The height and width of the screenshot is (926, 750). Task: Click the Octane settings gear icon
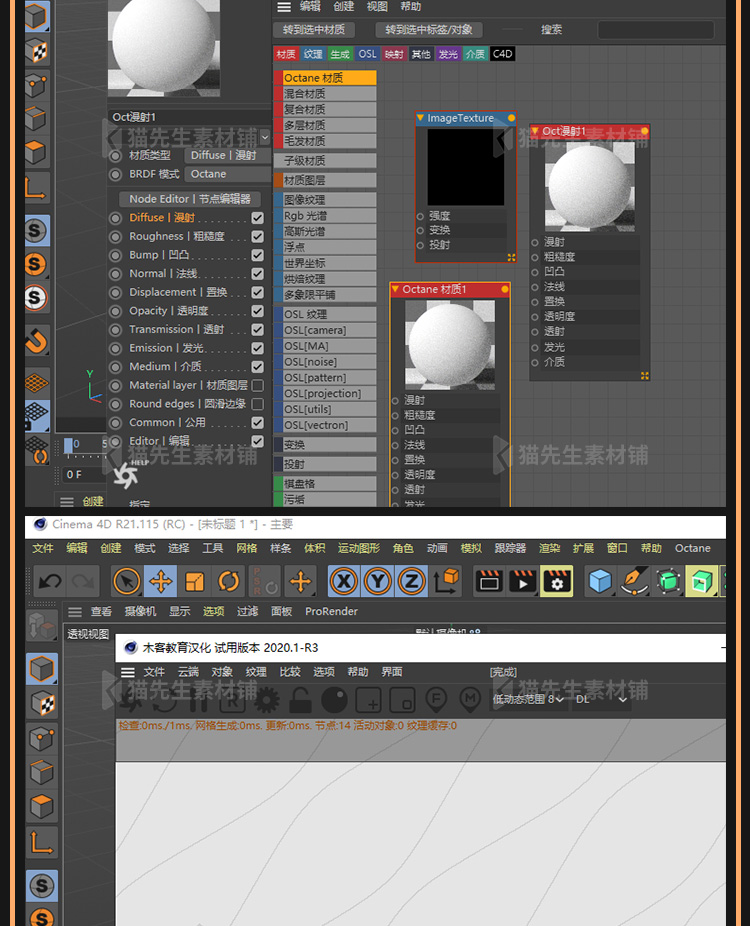click(267, 700)
